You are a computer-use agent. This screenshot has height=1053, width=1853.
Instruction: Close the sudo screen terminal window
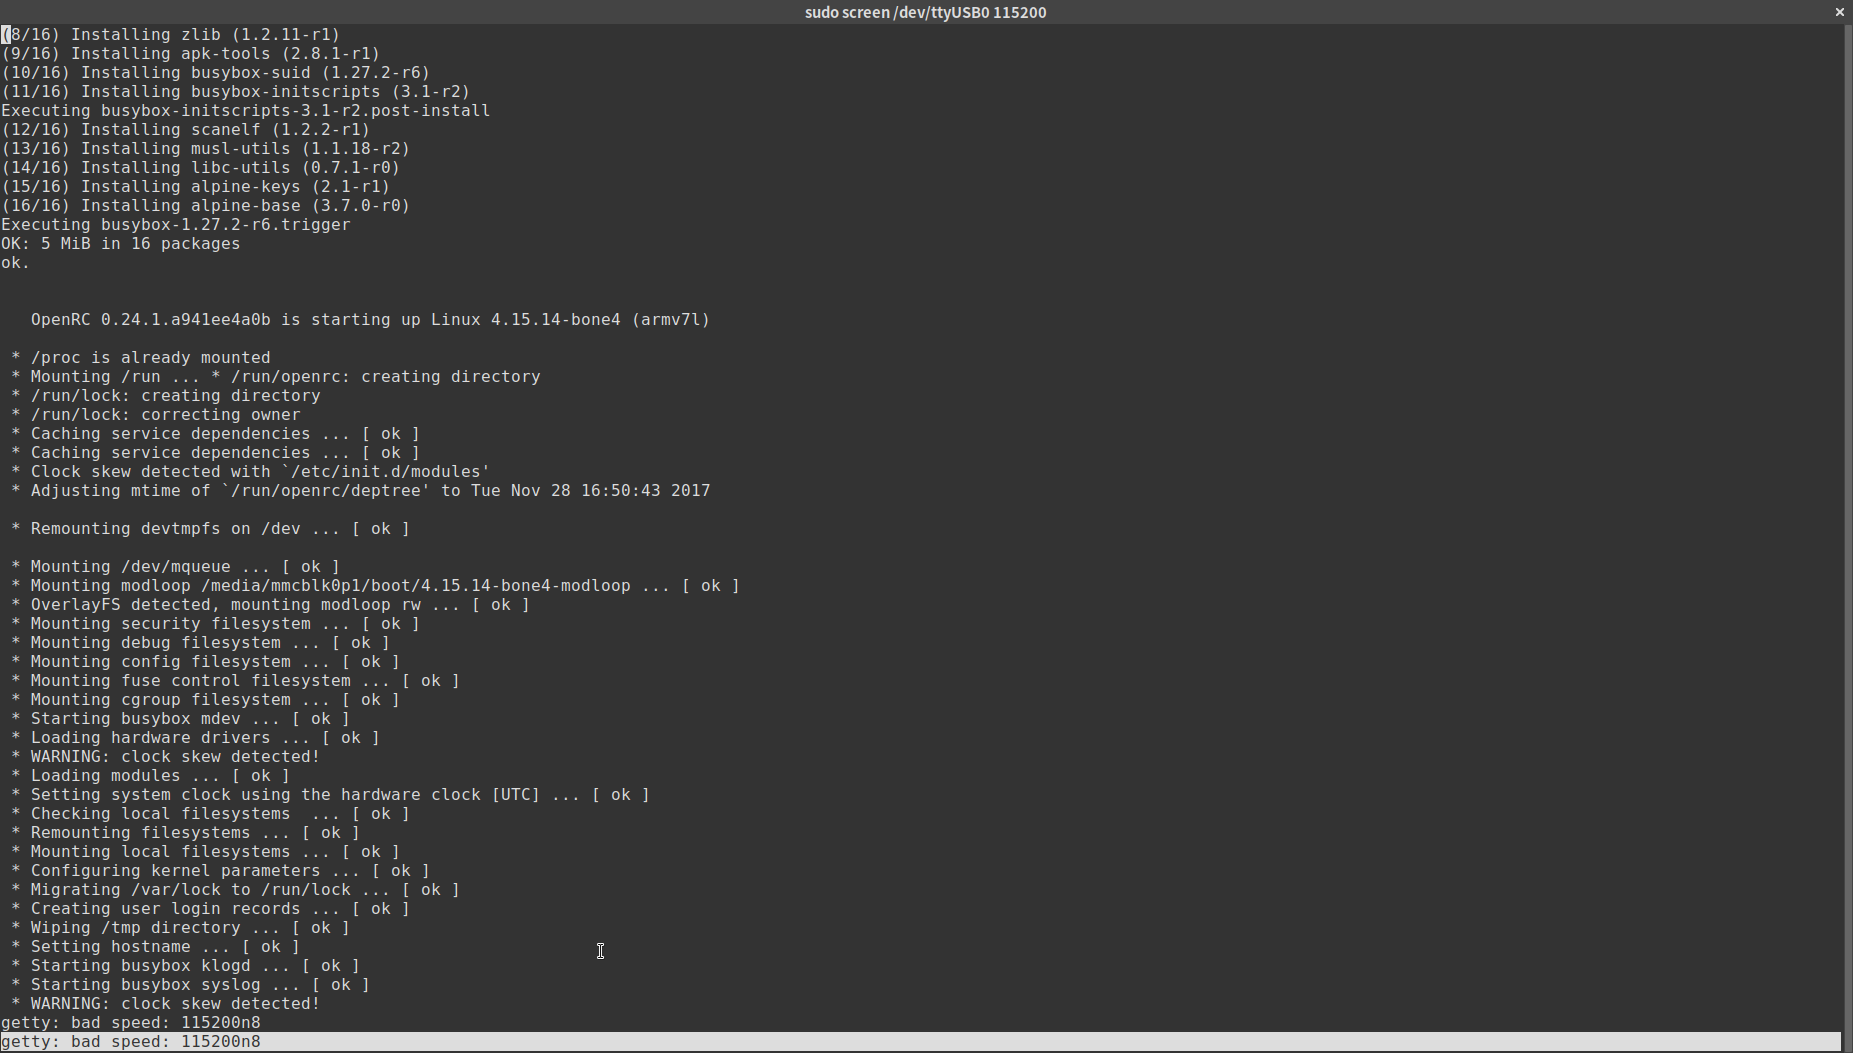pos(1839,12)
